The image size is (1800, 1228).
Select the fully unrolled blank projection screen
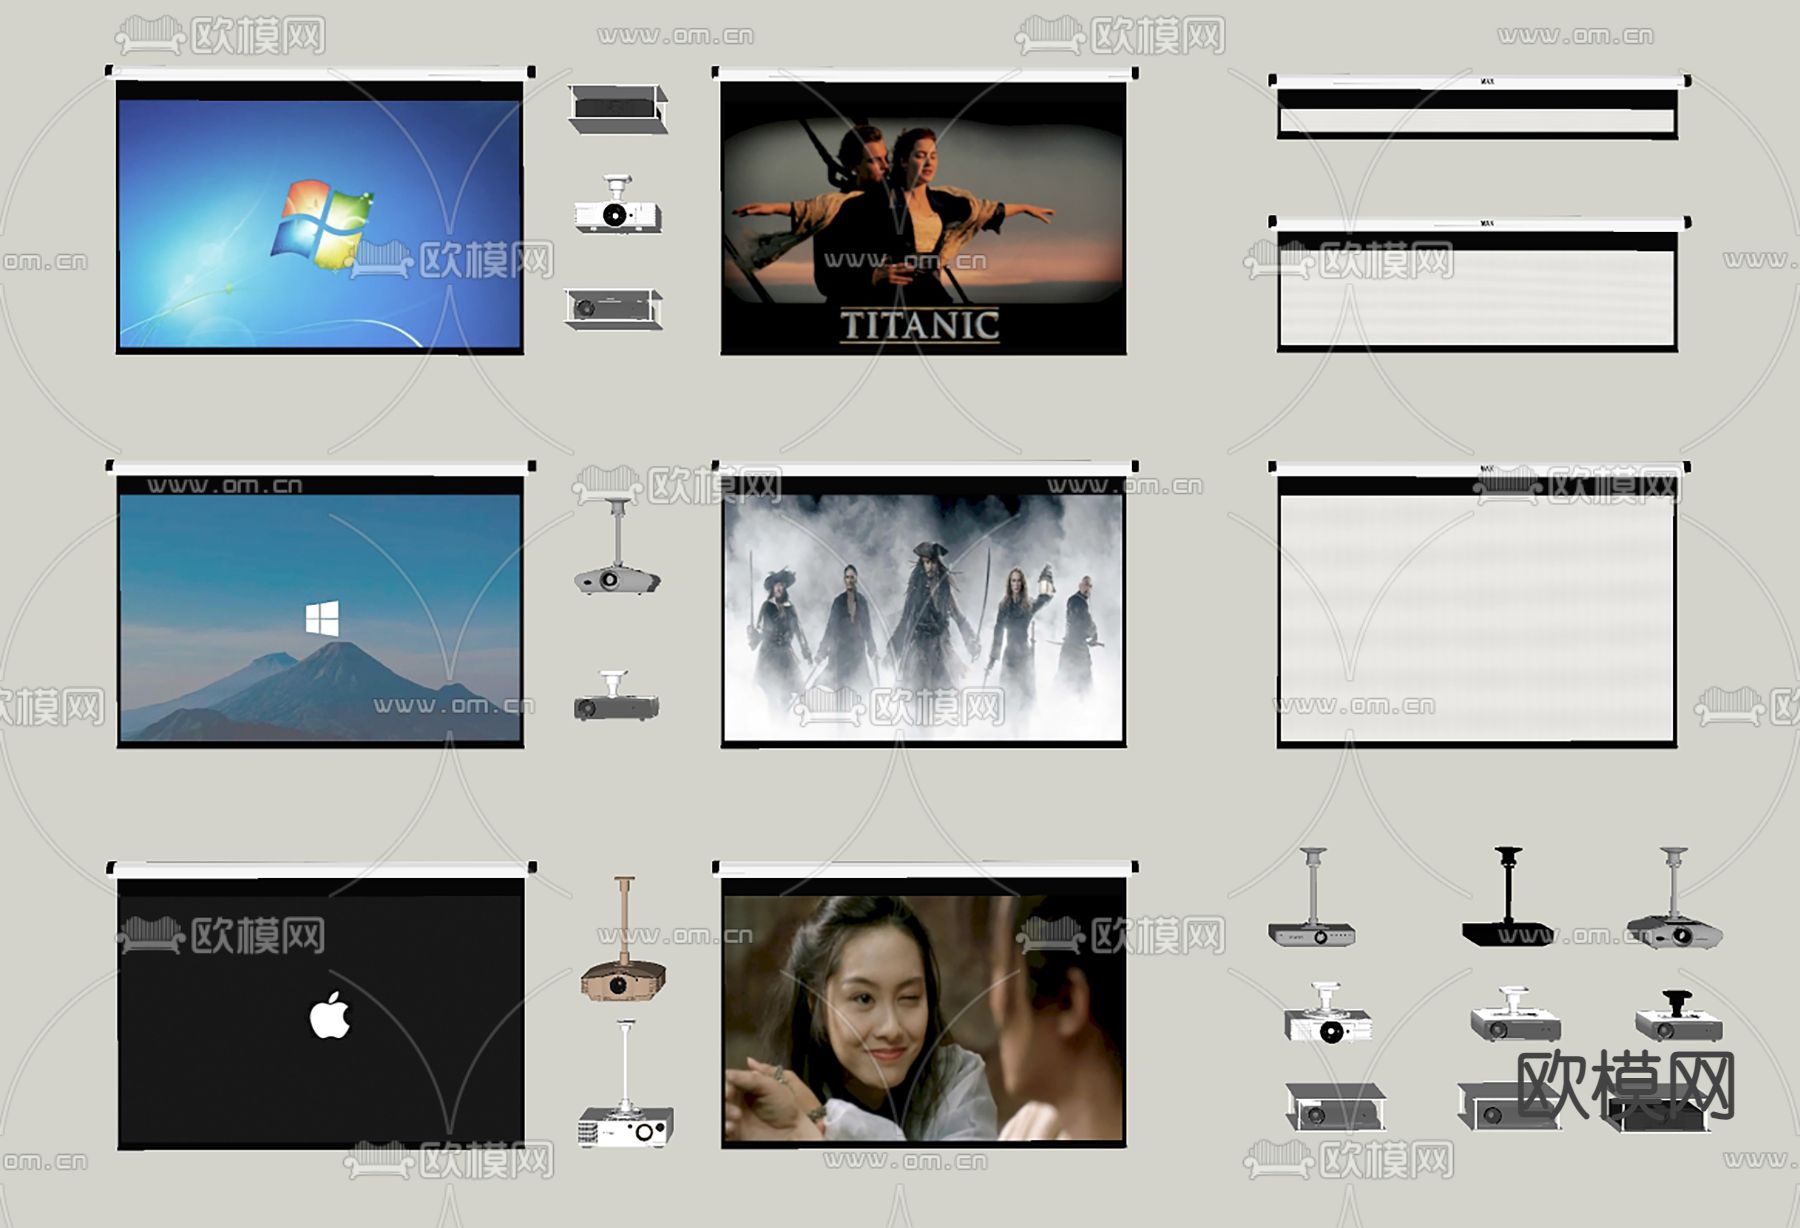(1479, 604)
